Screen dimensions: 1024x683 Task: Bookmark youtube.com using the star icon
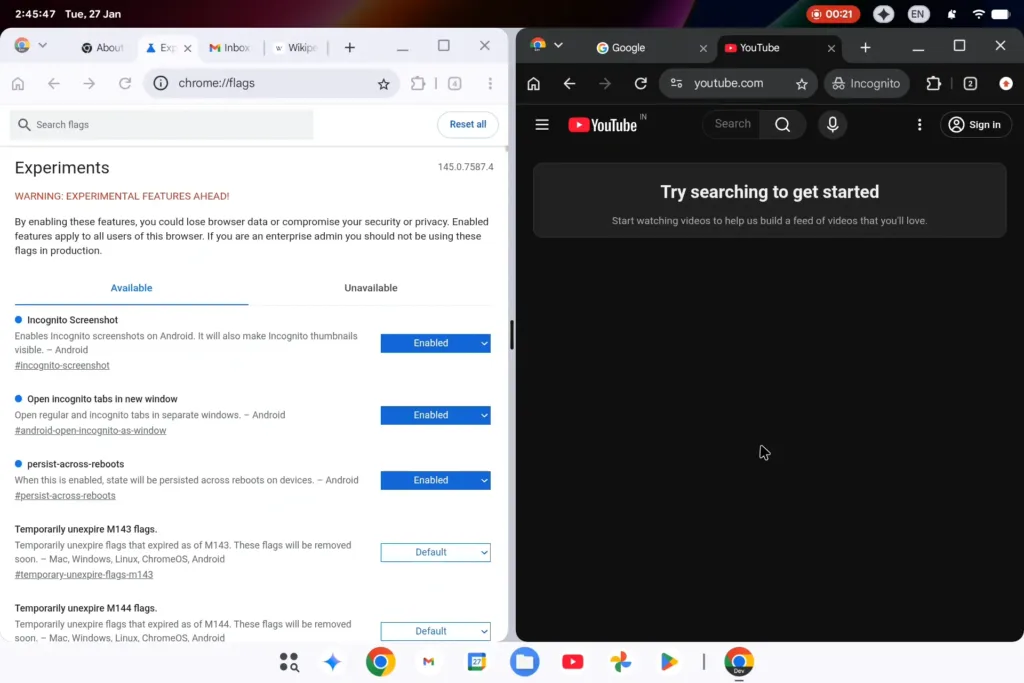(x=801, y=84)
